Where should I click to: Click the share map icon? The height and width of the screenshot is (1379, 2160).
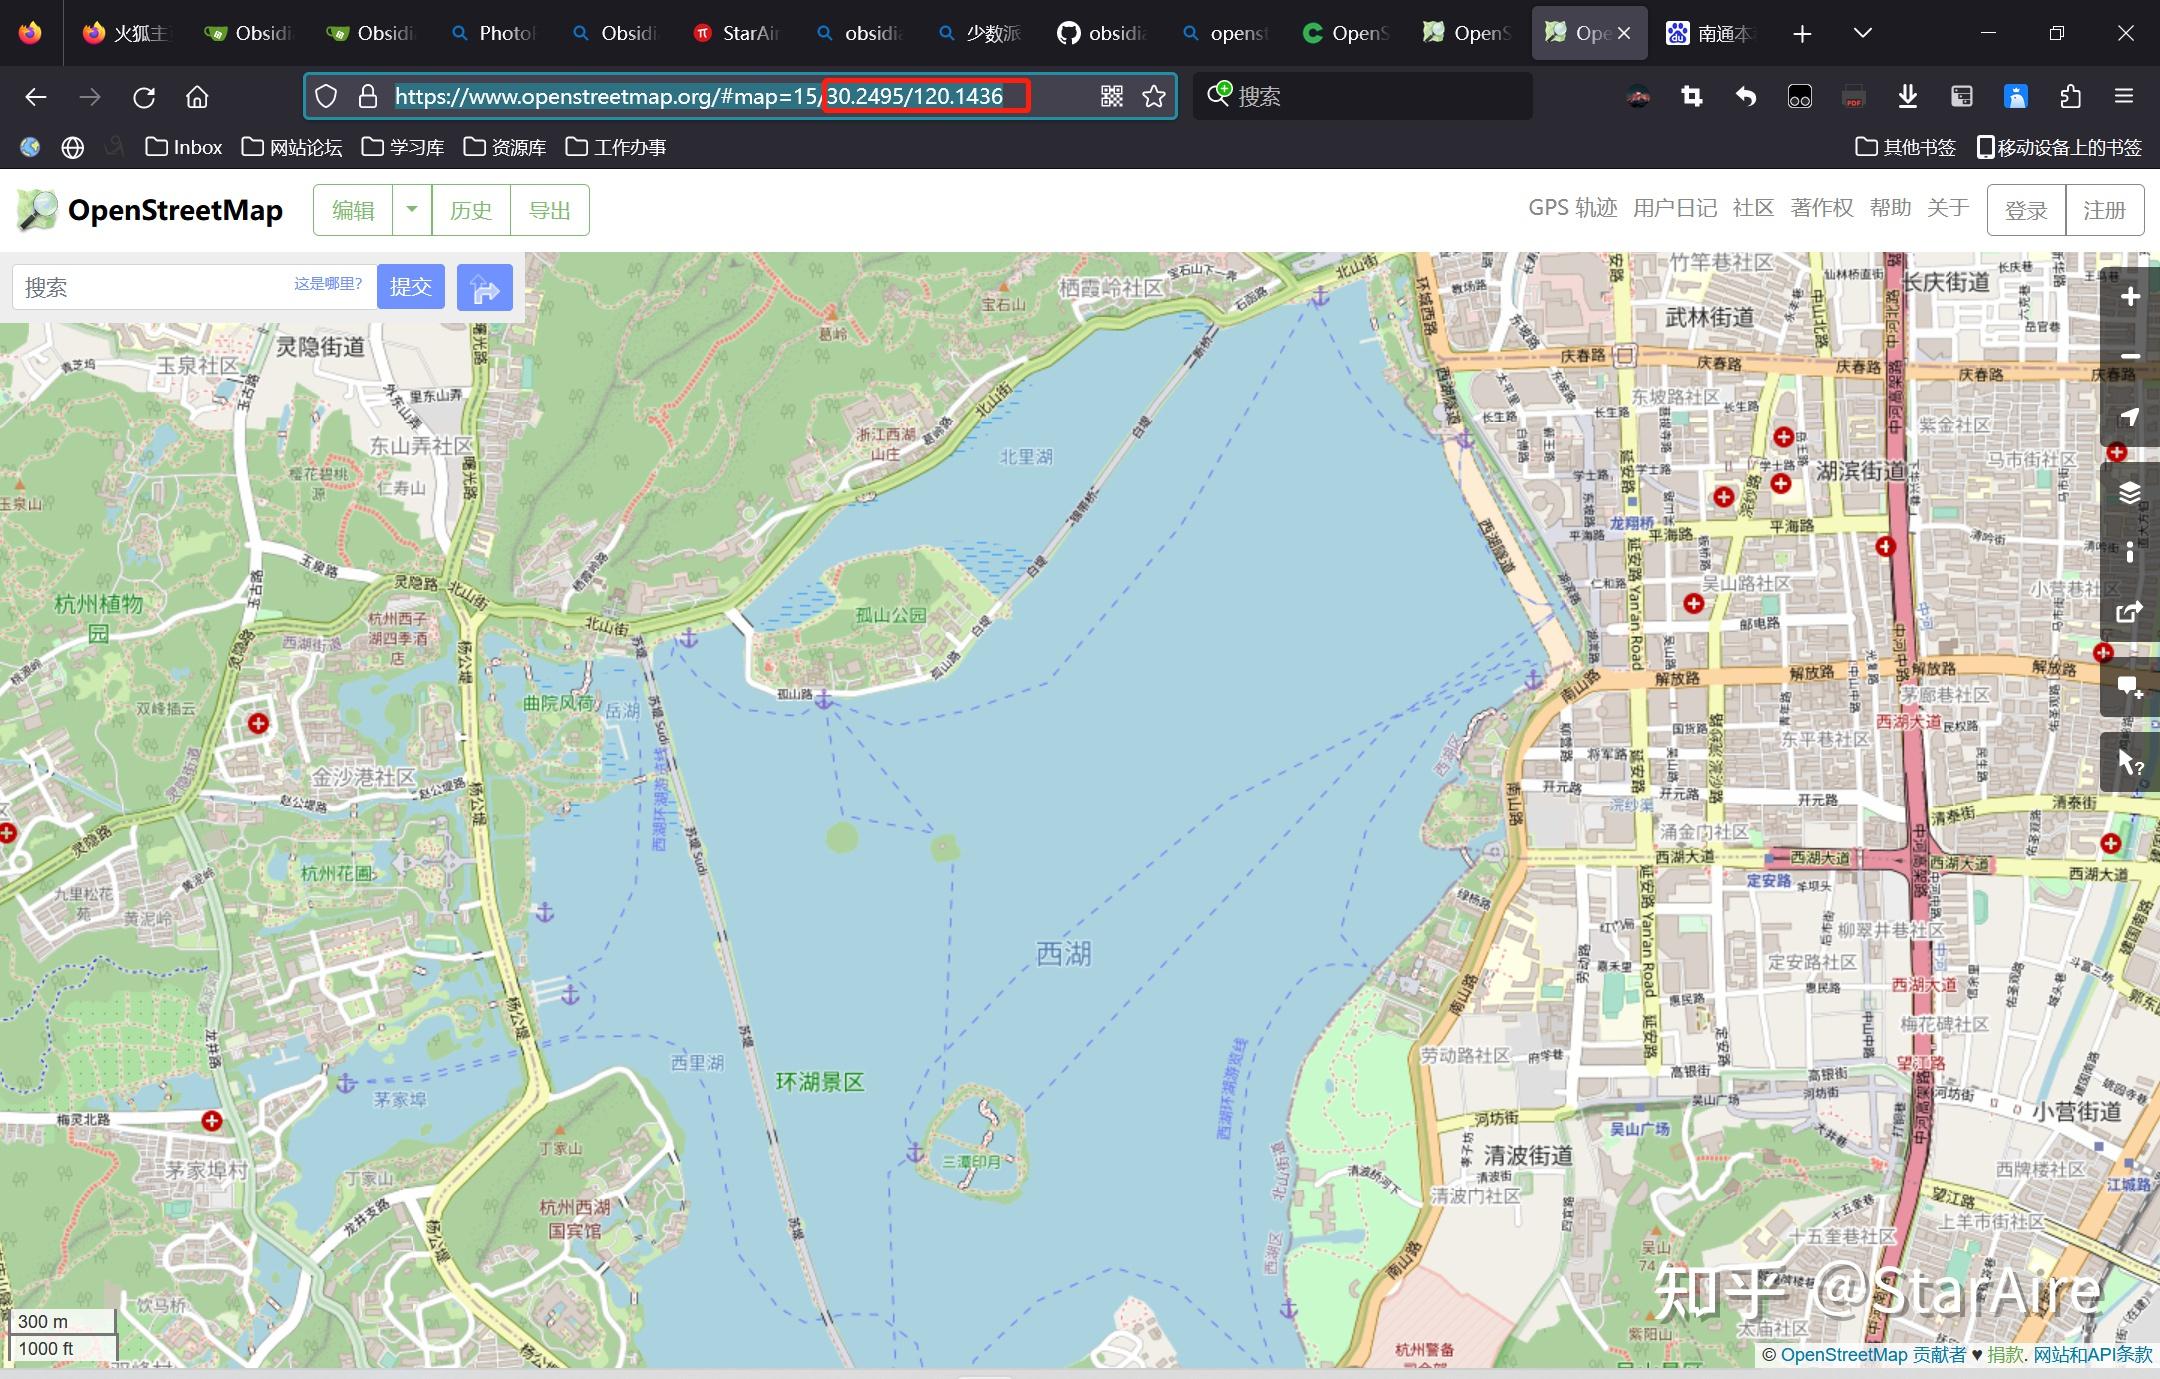(2131, 611)
